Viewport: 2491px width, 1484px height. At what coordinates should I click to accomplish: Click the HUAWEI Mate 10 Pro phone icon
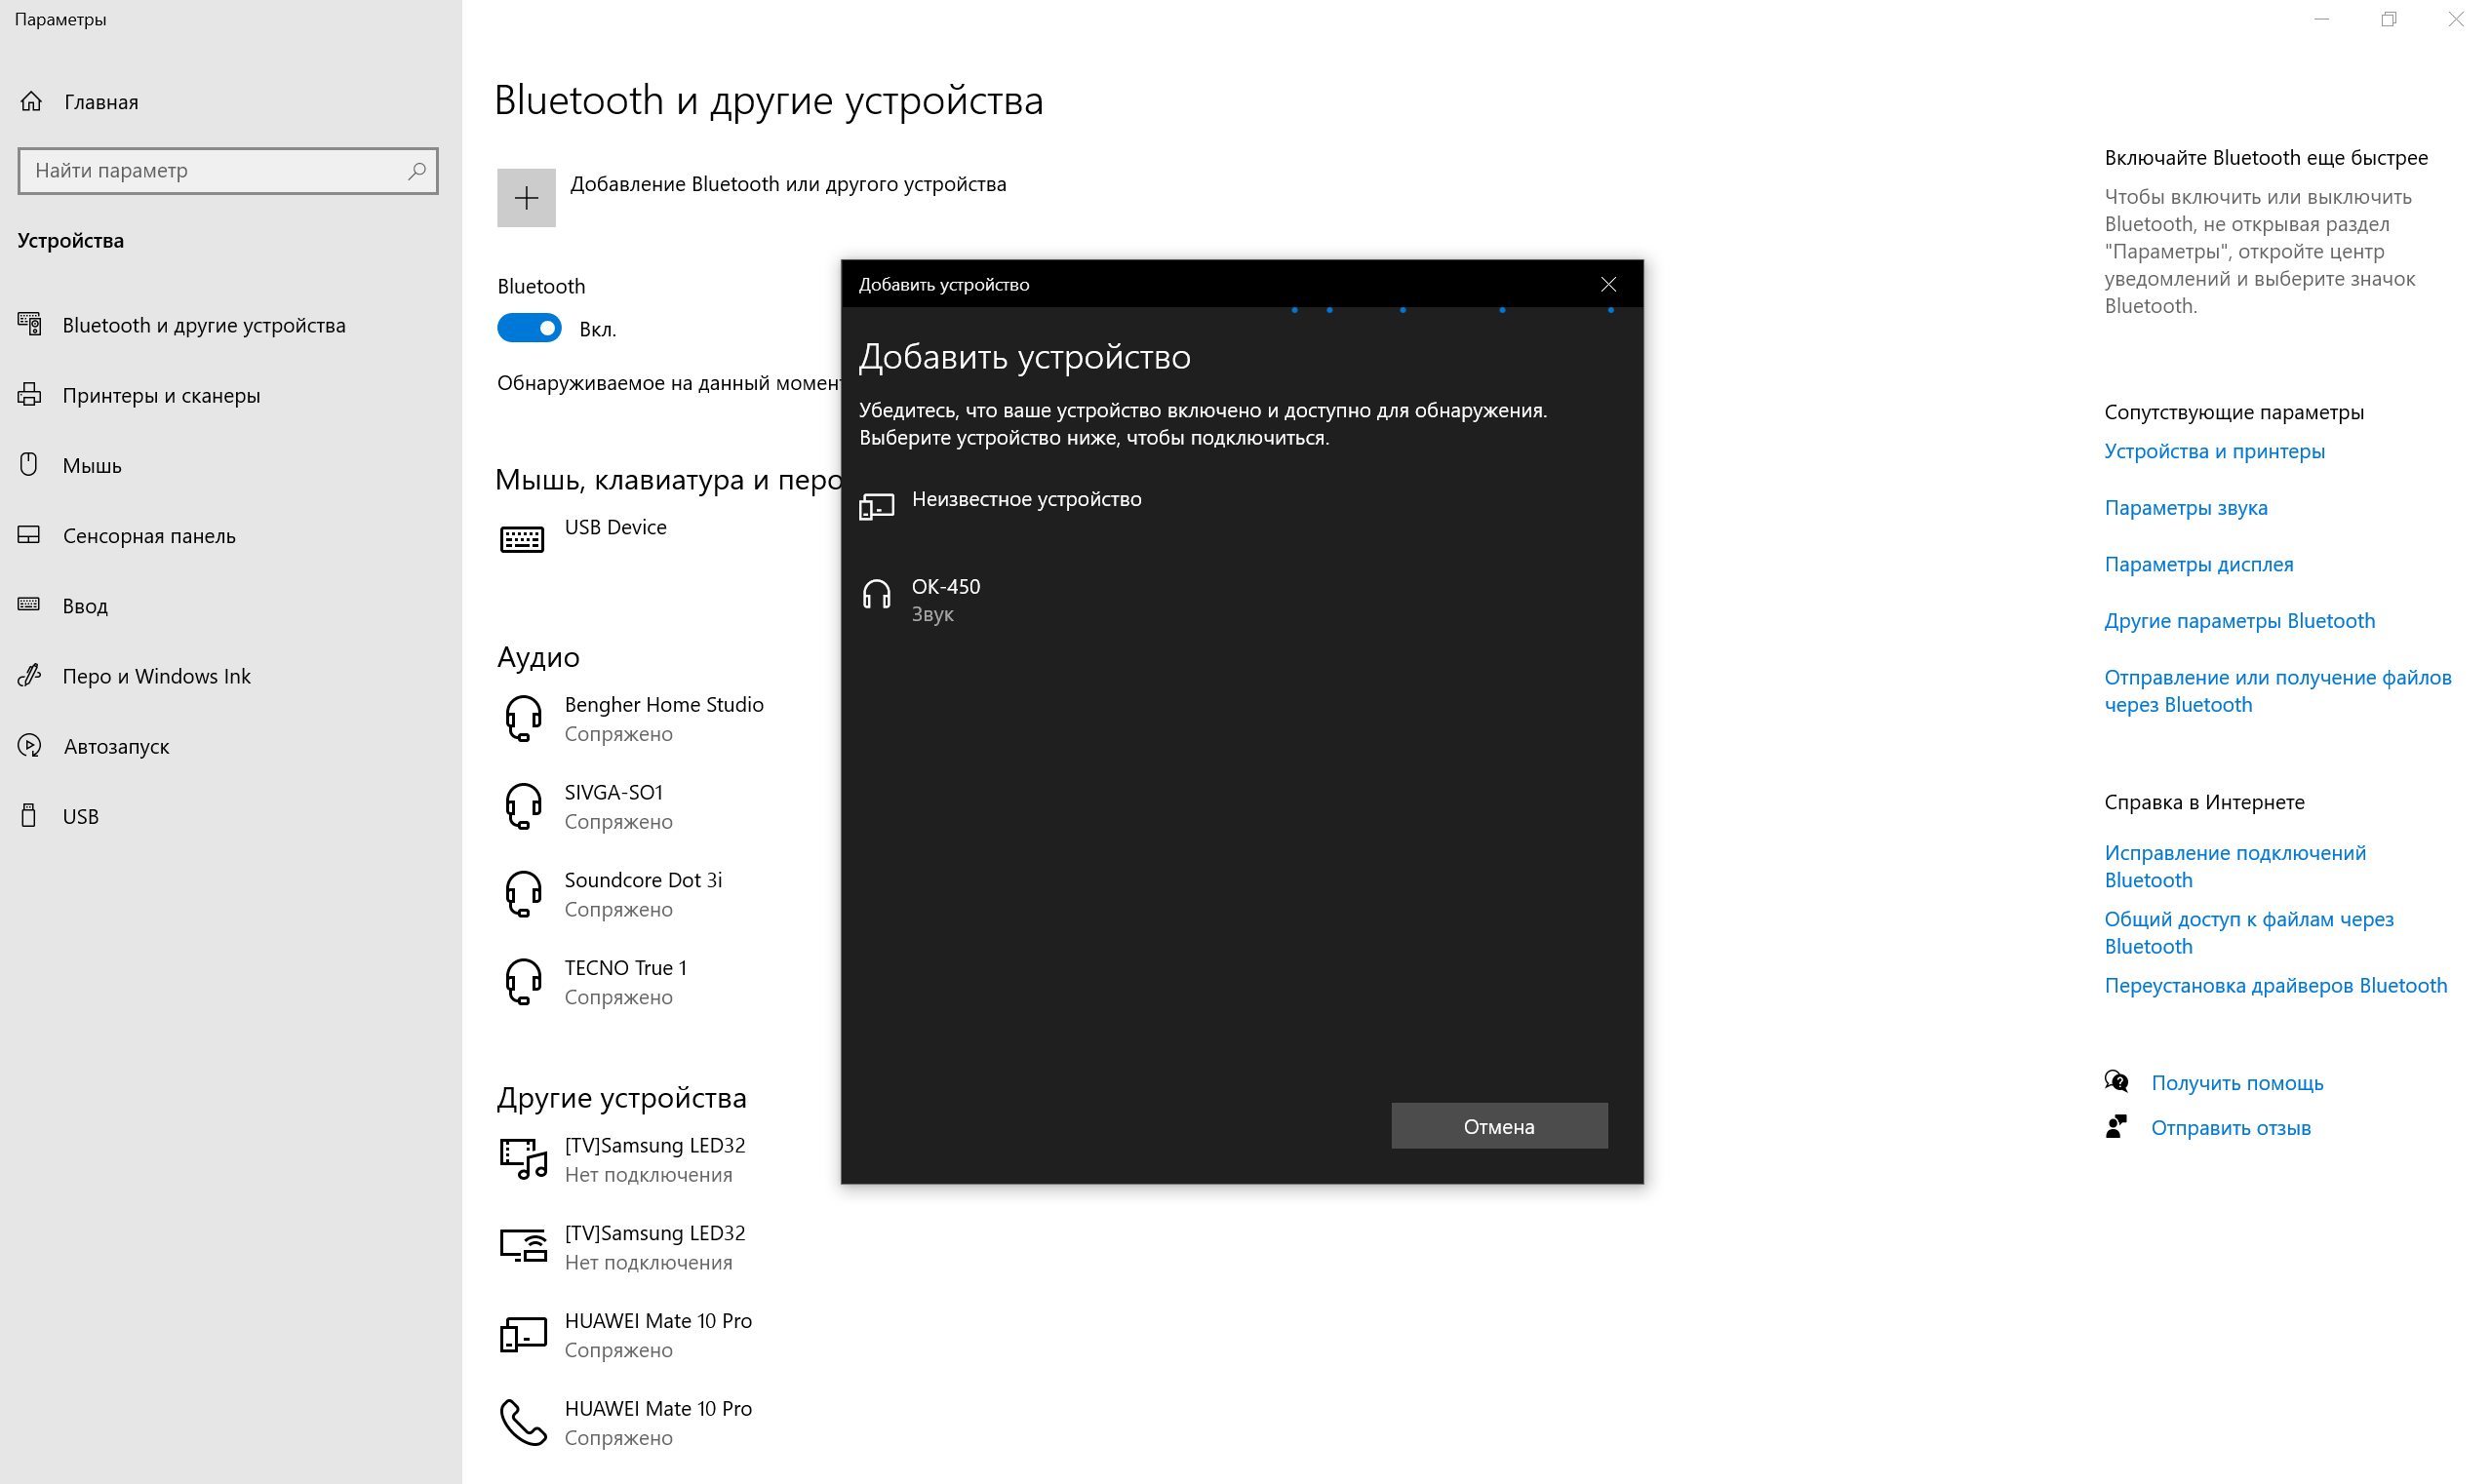click(523, 1422)
